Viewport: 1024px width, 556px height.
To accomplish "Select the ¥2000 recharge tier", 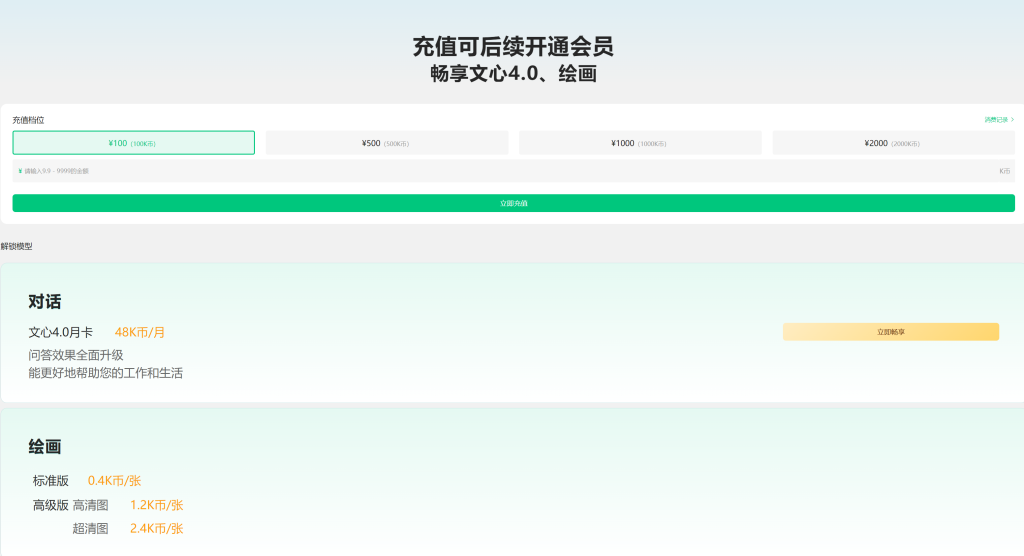I will [893, 142].
